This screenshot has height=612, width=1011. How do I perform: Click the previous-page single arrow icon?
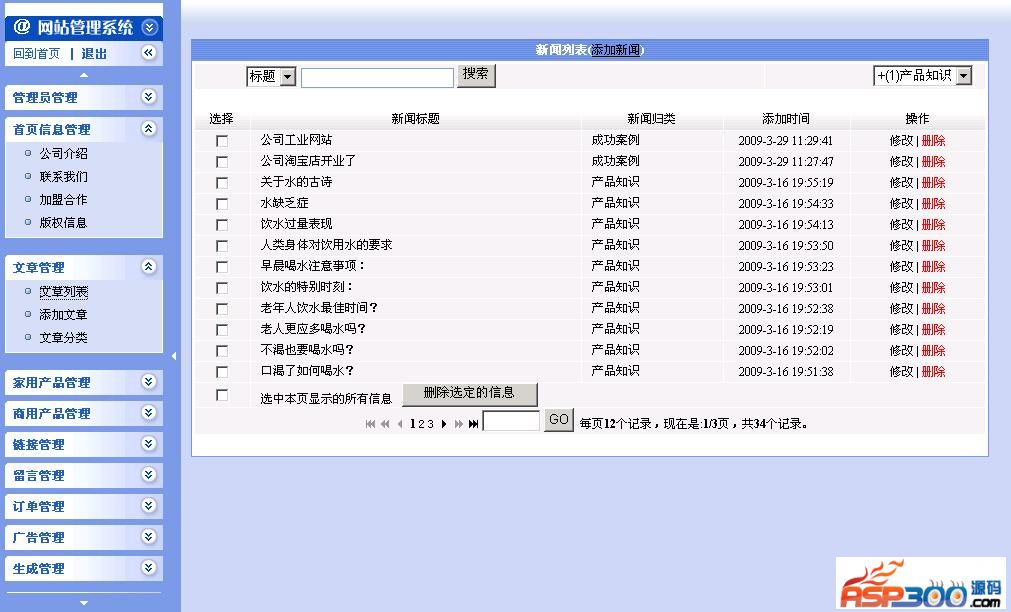[x=400, y=424]
